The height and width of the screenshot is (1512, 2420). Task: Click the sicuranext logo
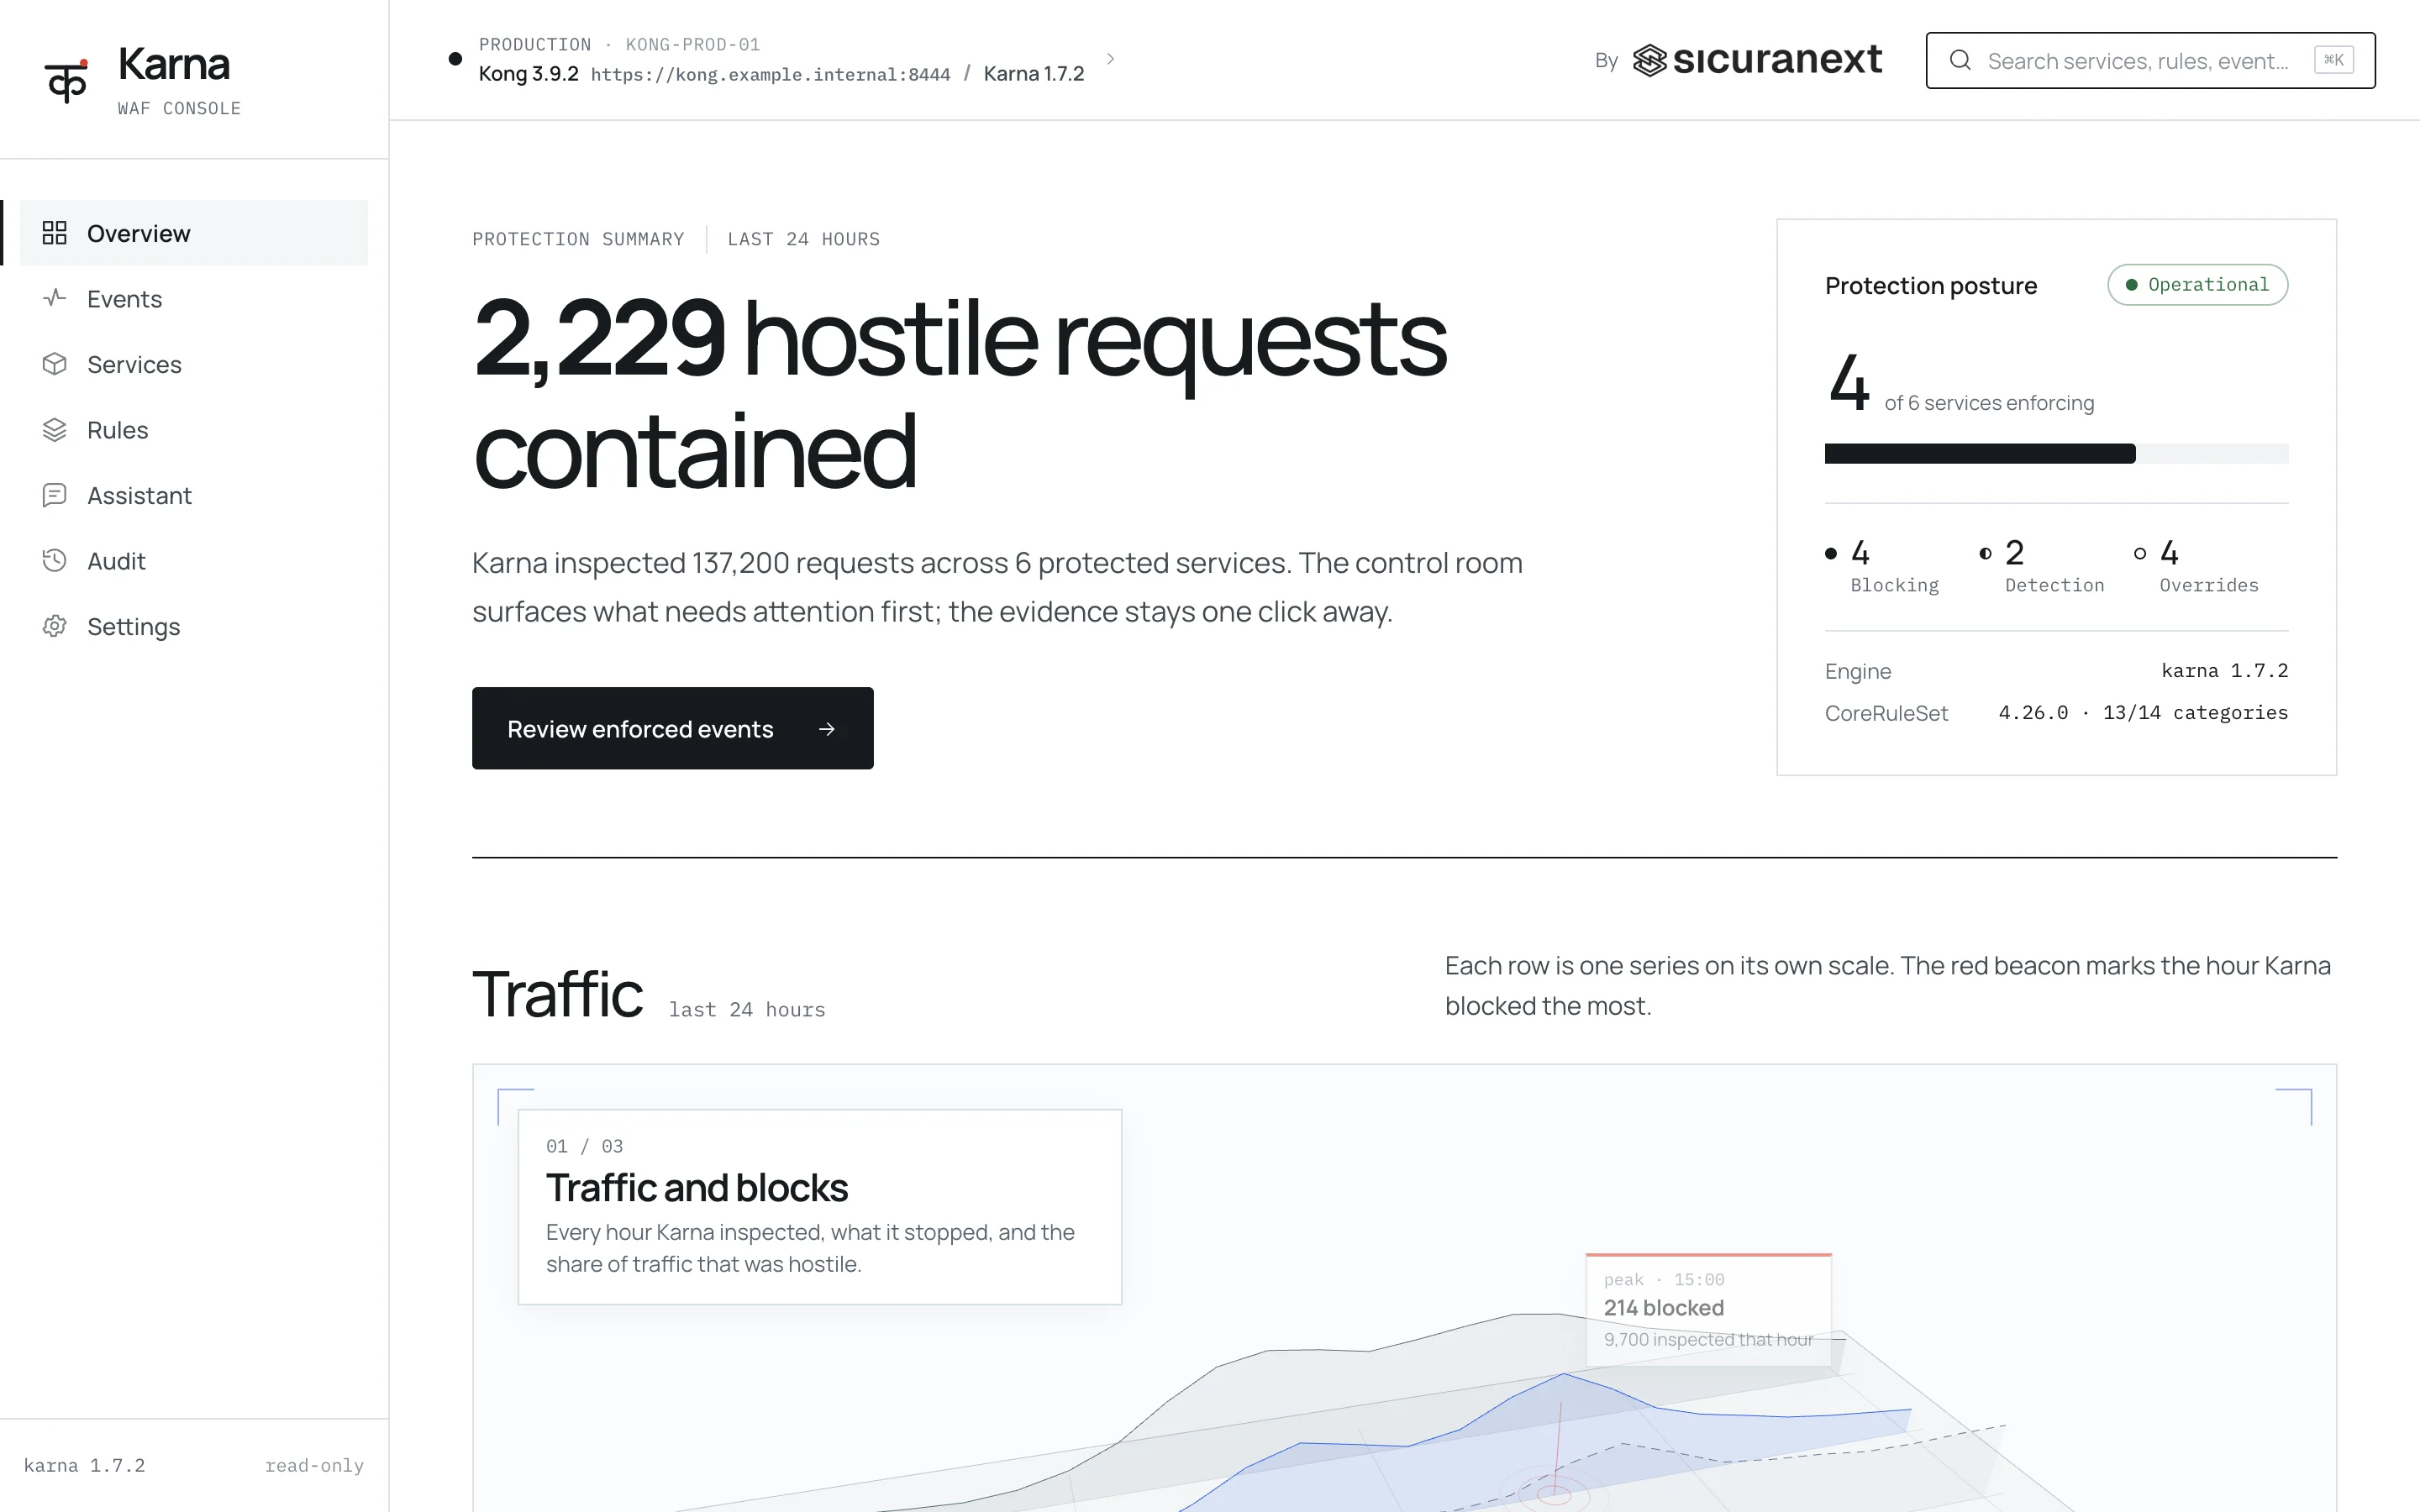1757,60
